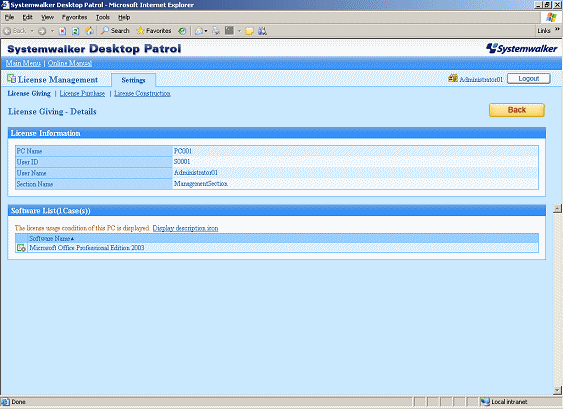This screenshot has width=563, height=409.
Task: Click the yellow Back button
Action: click(517, 110)
